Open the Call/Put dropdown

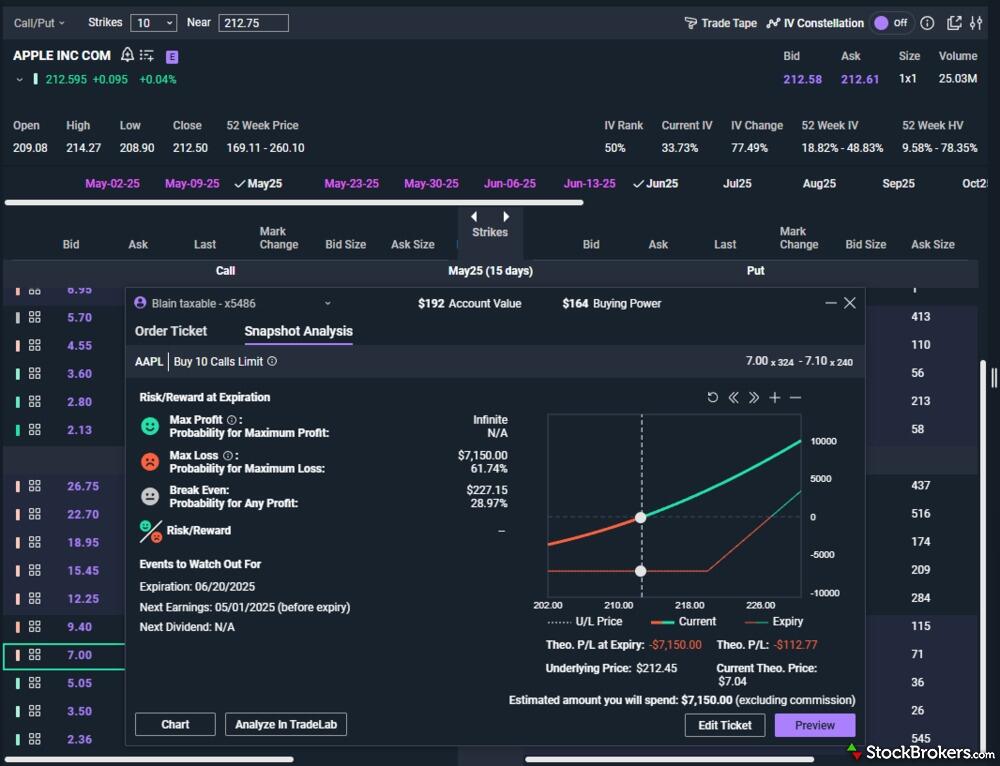pyautogui.click(x=39, y=22)
